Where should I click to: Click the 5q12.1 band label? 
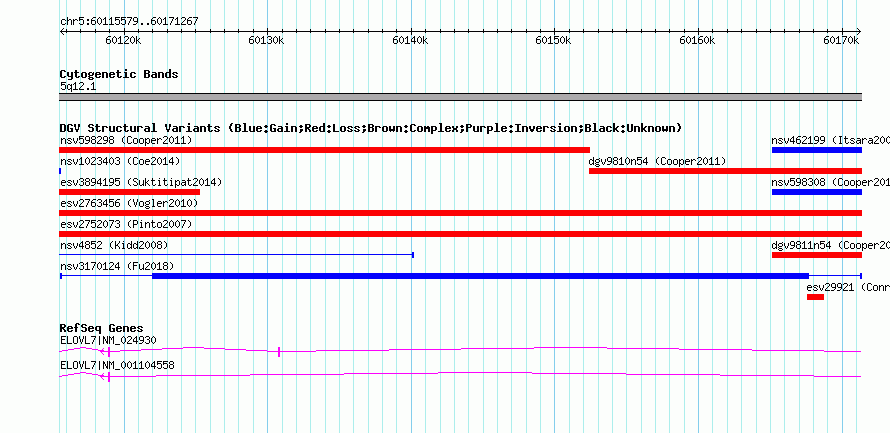coord(79,86)
